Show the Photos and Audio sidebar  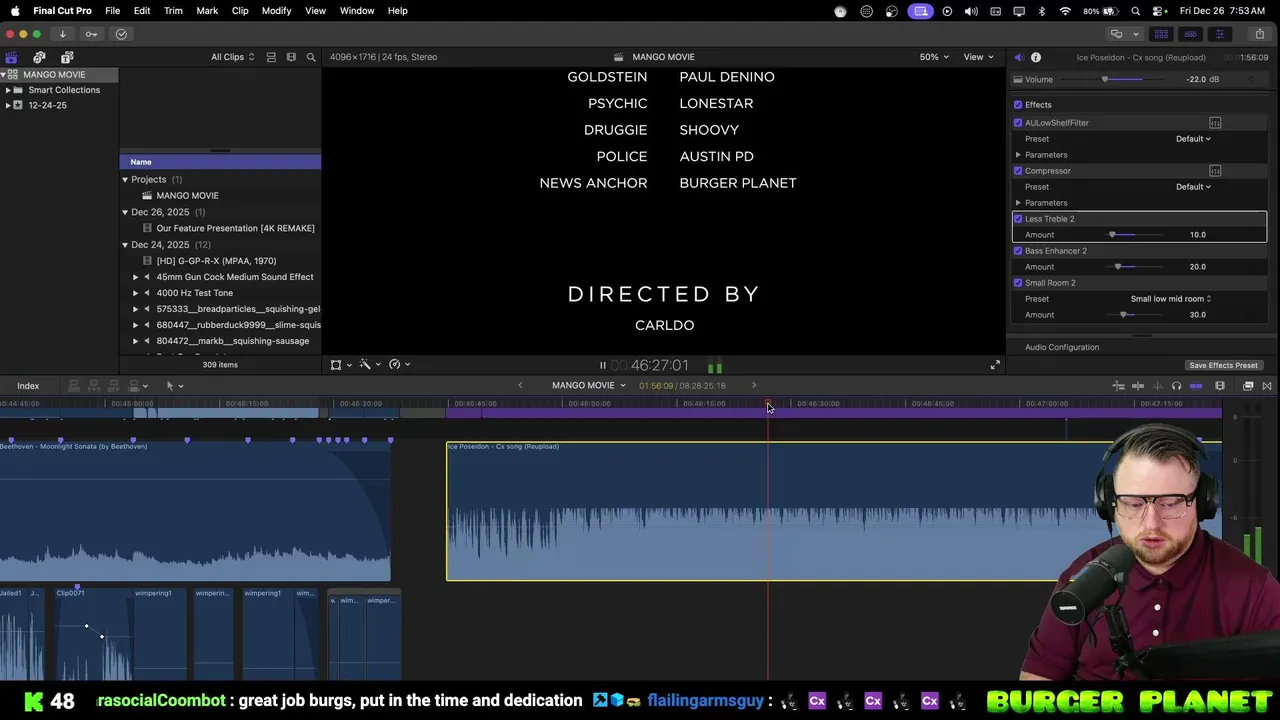pyautogui.click(x=39, y=57)
